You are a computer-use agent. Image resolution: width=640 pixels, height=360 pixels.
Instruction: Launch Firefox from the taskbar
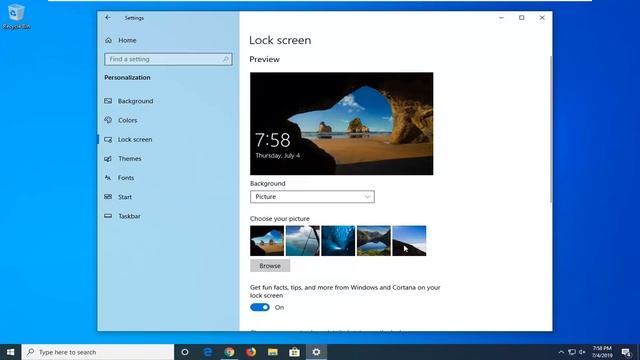tap(251, 352)
